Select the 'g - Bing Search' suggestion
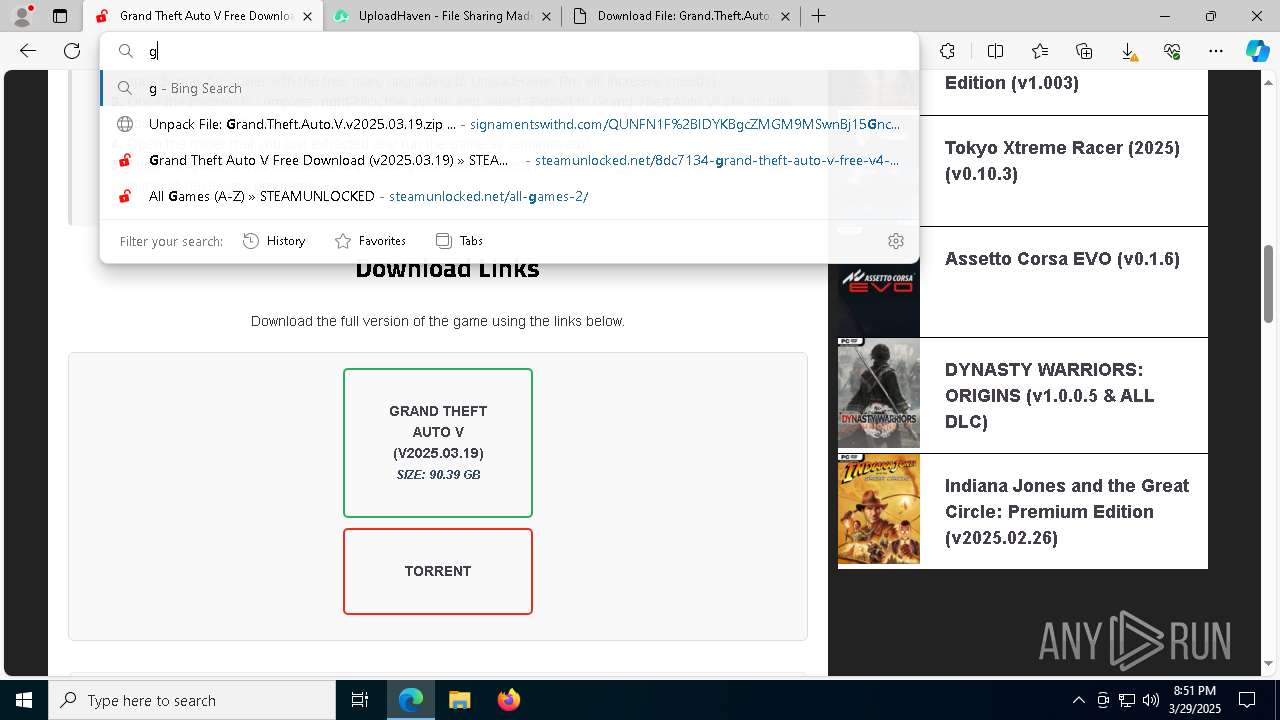 [x=509, y=88]
